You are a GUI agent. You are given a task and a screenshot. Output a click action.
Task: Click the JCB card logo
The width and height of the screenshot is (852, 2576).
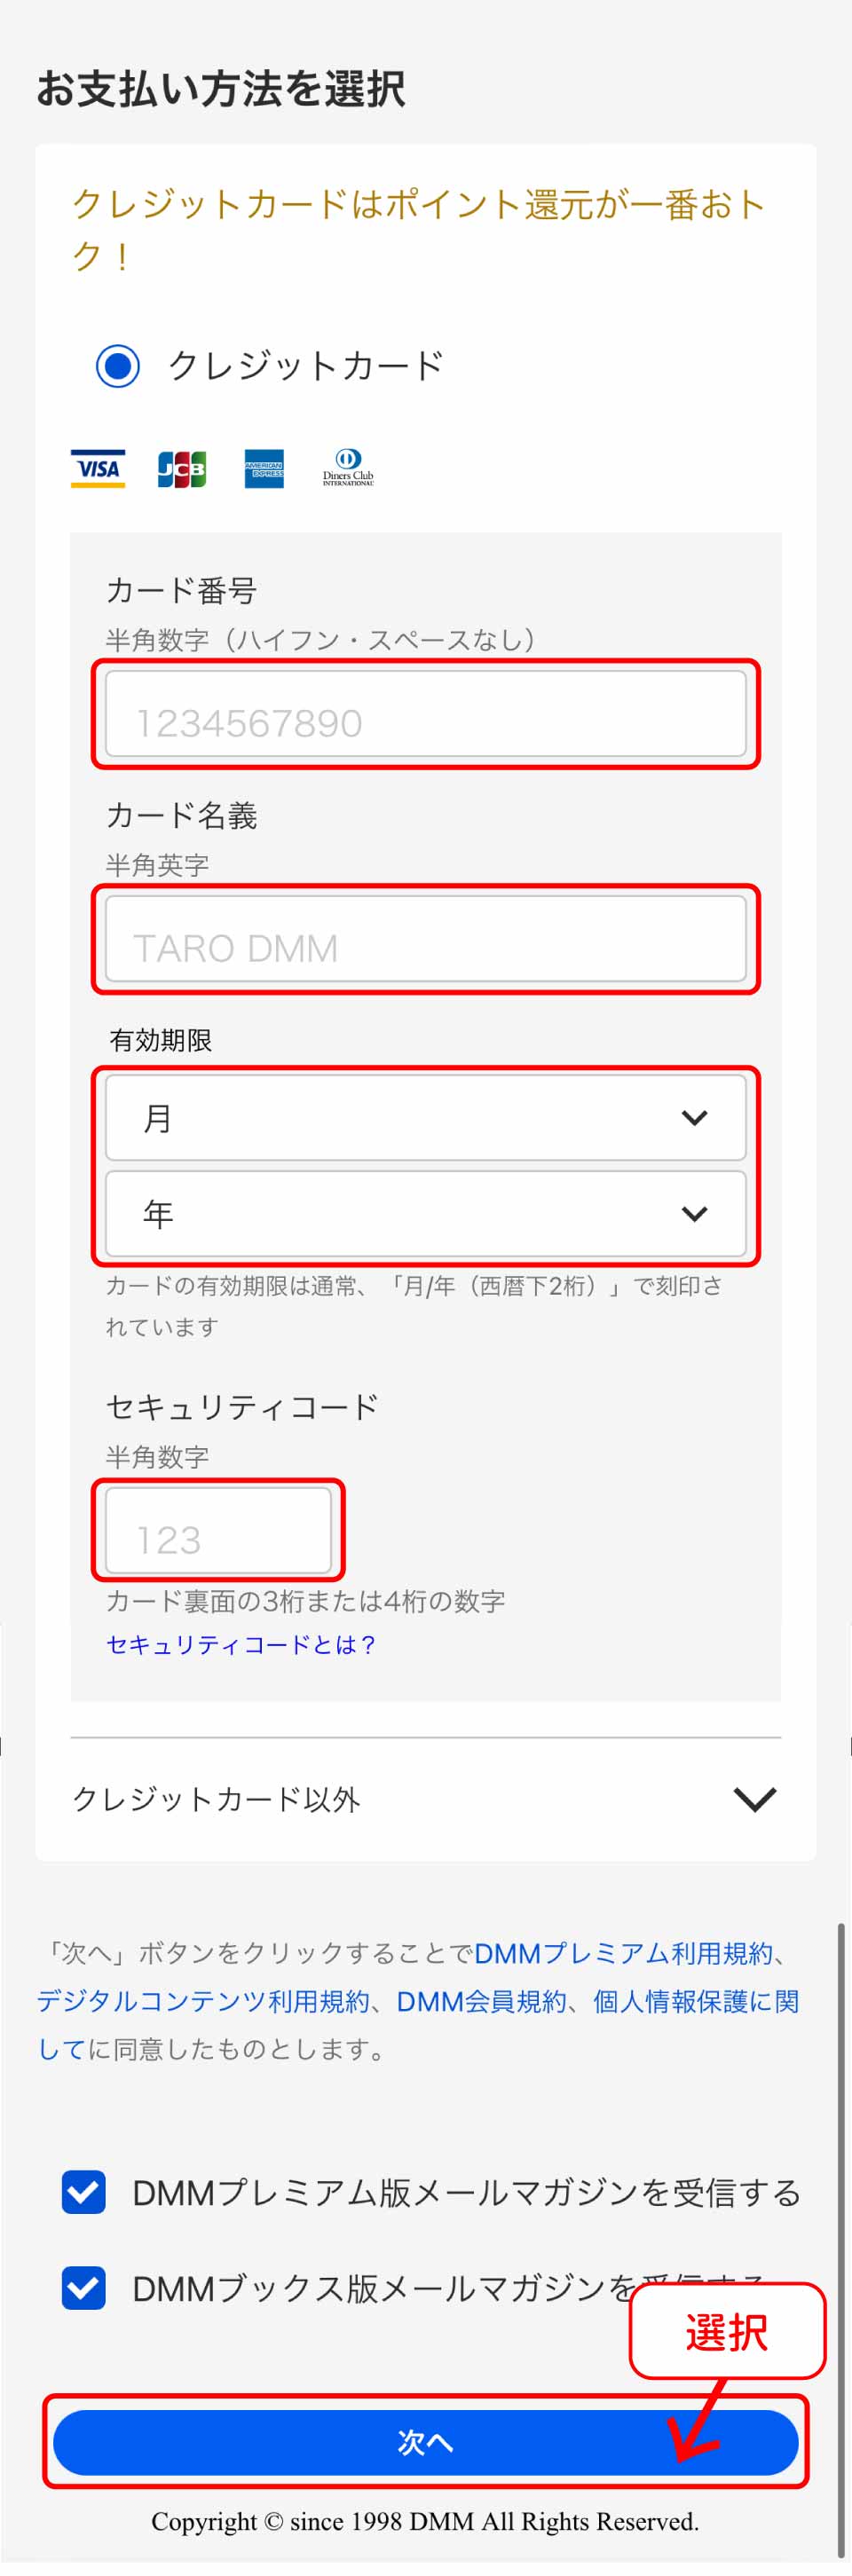pyautogui.click(x=182, y=468)
